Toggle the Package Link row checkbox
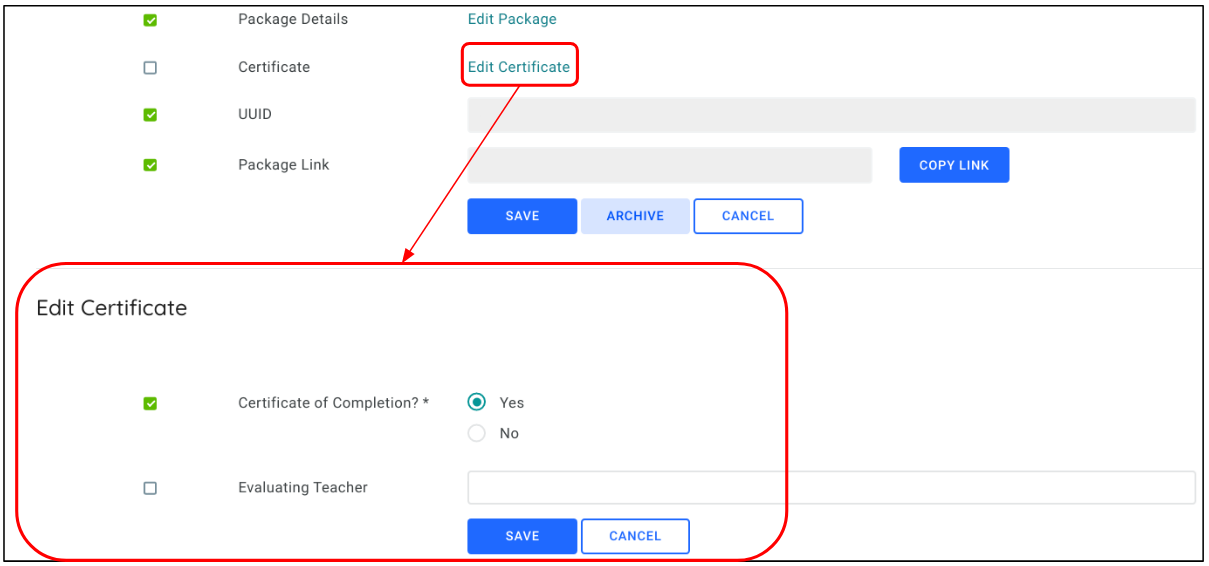The height and width of the screenshot is (566, 1209). (x=150, y=165)
